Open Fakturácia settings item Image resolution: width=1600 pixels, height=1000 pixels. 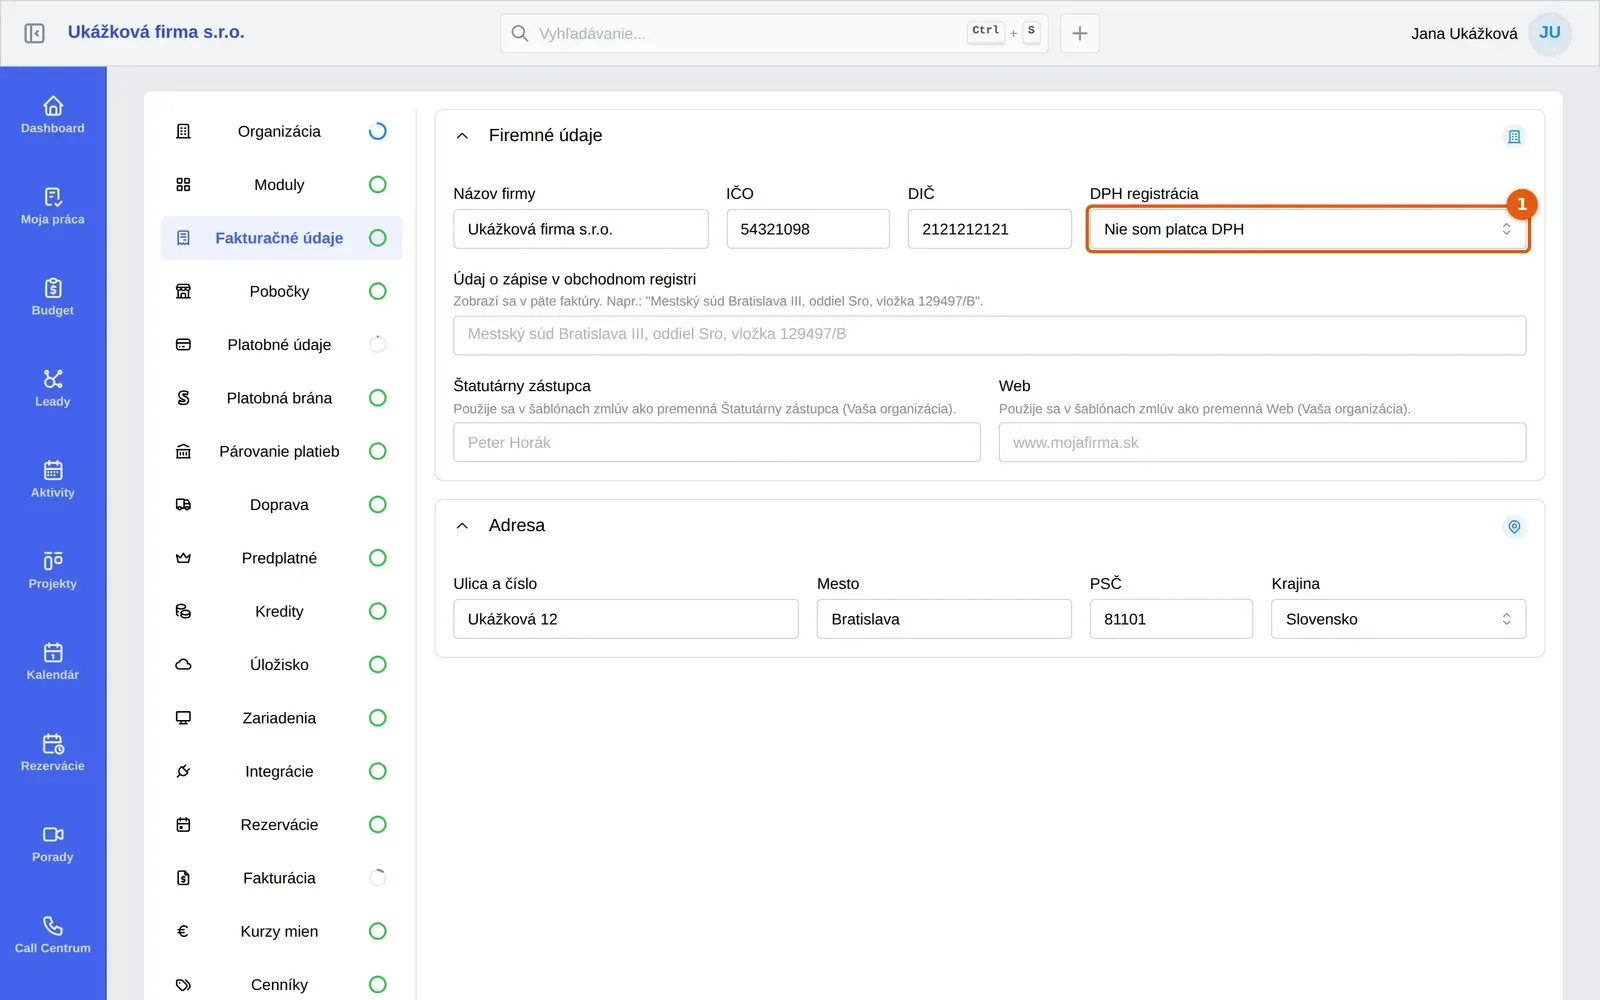point(281,878)
